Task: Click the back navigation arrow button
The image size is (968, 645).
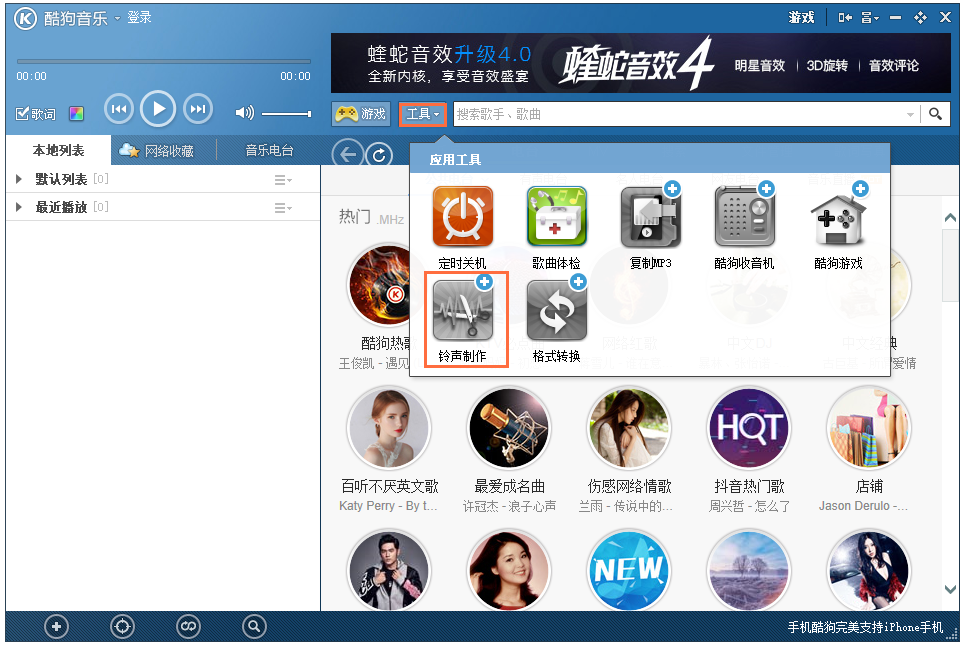Action: point(350,155)
